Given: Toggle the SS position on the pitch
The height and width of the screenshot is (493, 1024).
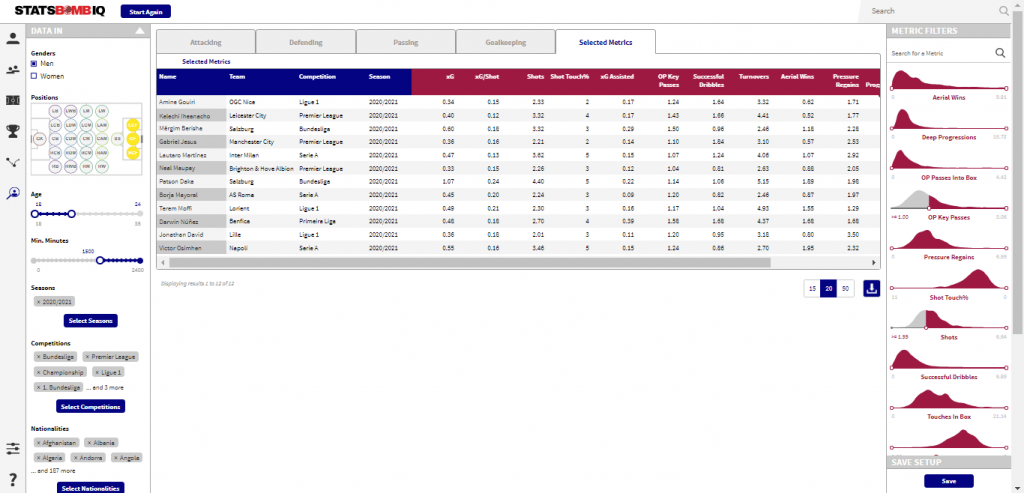Looking at the screenshot, I should (x=118, y=138).
